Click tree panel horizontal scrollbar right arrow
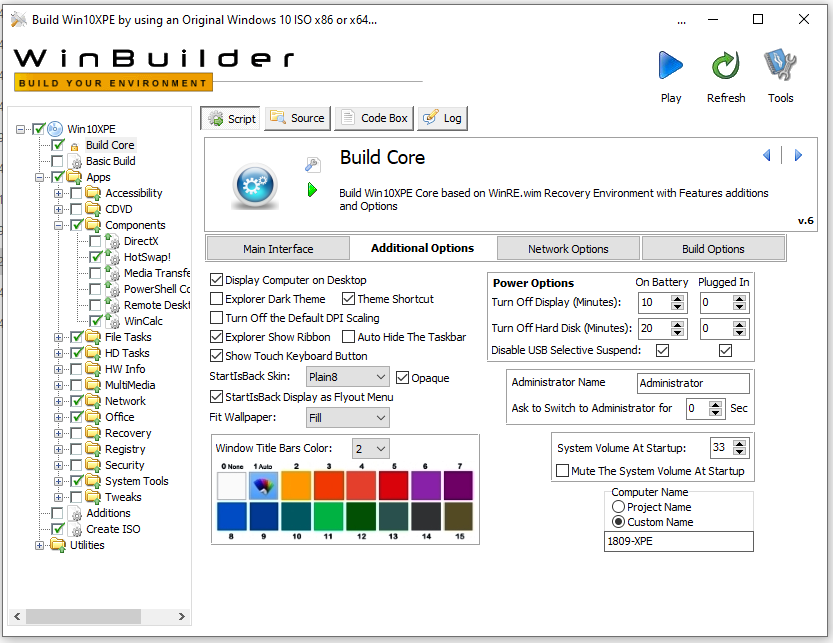 point(182,616)
